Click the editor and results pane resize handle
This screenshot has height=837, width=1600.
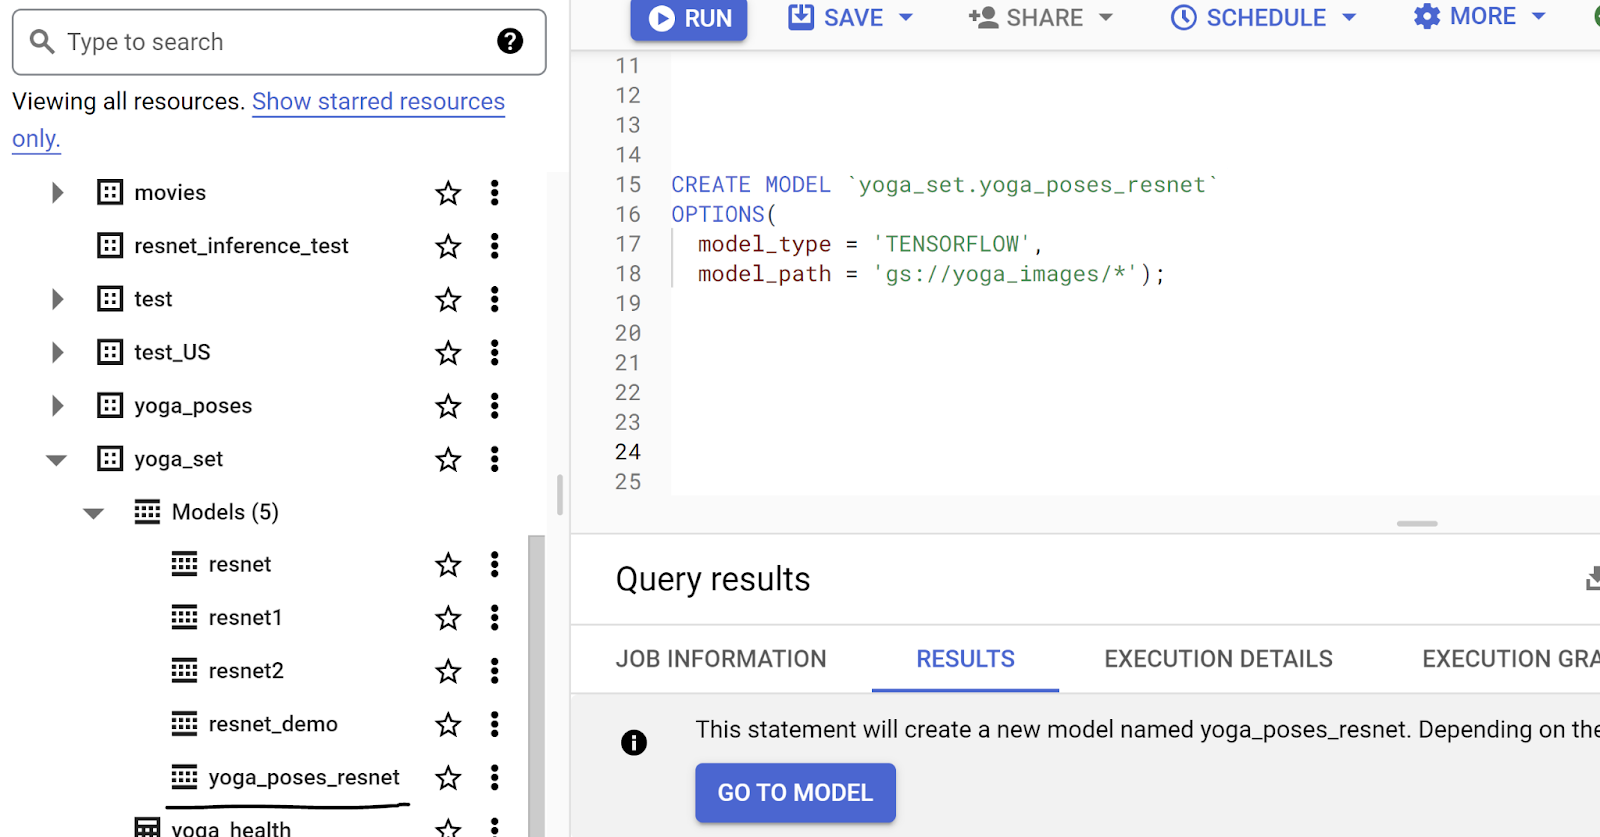pos(1416,523)
